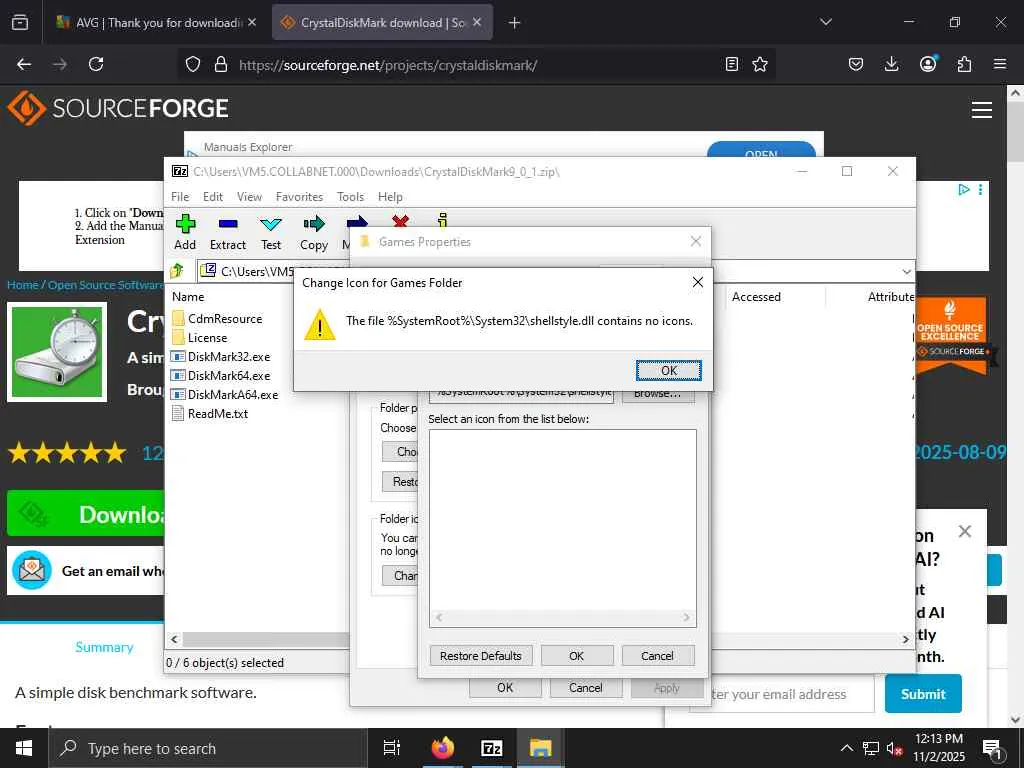Open the SourceForge hamburger menu

click(x=982, y=110)
